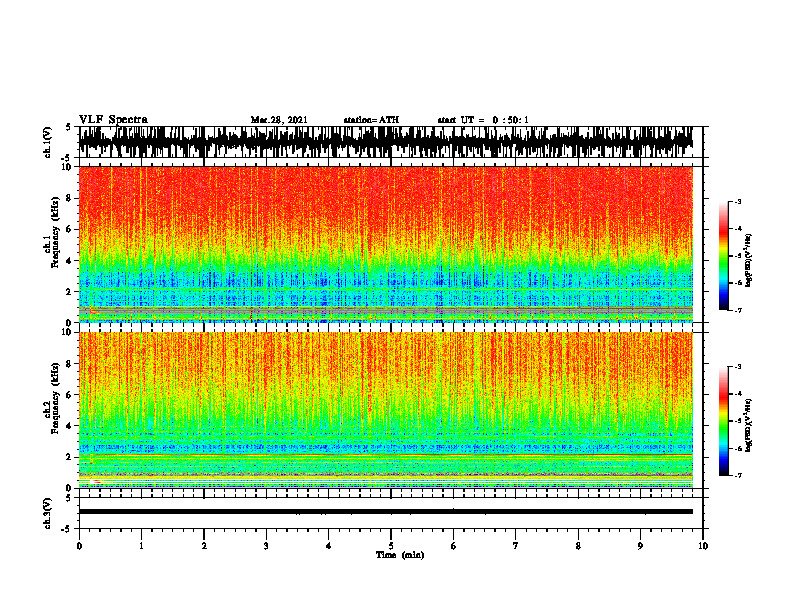This screenshot has width=792, height=612.
Task: Click the "4" kHz tick on ch.1 frequency axis
Action: (x=70, y=261)
